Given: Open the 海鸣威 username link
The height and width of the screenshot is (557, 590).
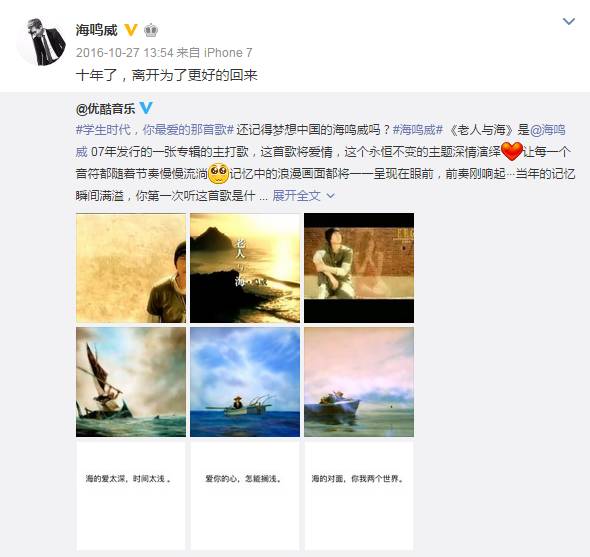Looking at the screenshot, I should click(97, 30).
